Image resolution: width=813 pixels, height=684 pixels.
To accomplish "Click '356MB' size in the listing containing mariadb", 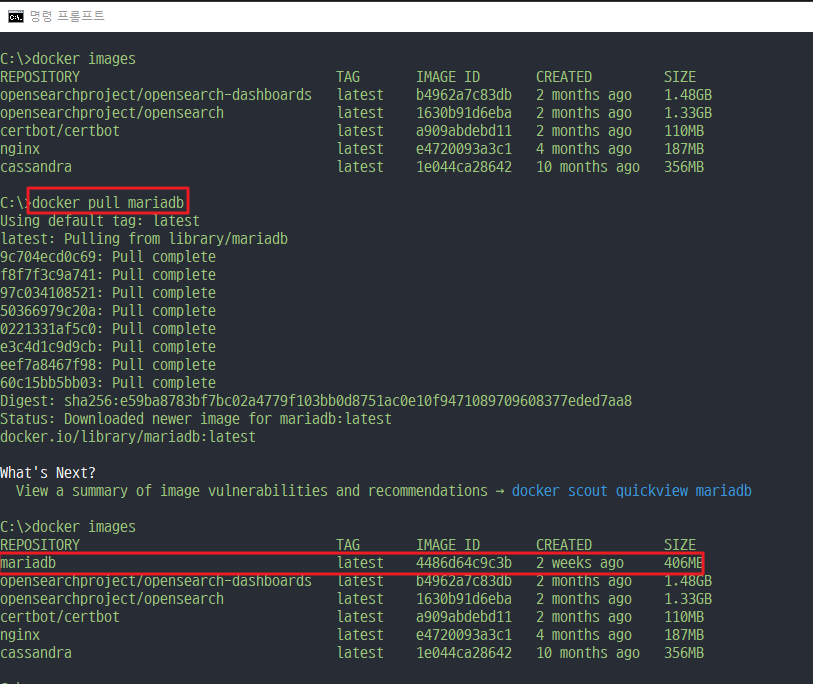I will point(684,653).
